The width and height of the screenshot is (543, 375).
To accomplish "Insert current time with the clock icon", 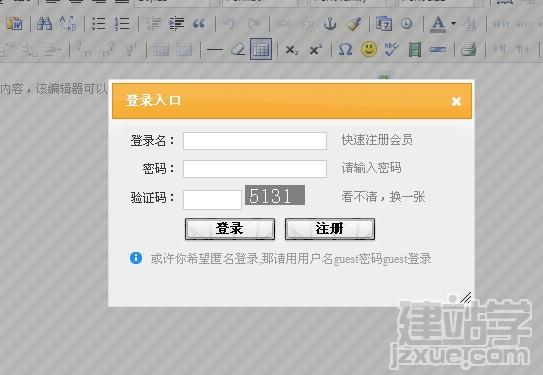I will (x=407, y=24).
